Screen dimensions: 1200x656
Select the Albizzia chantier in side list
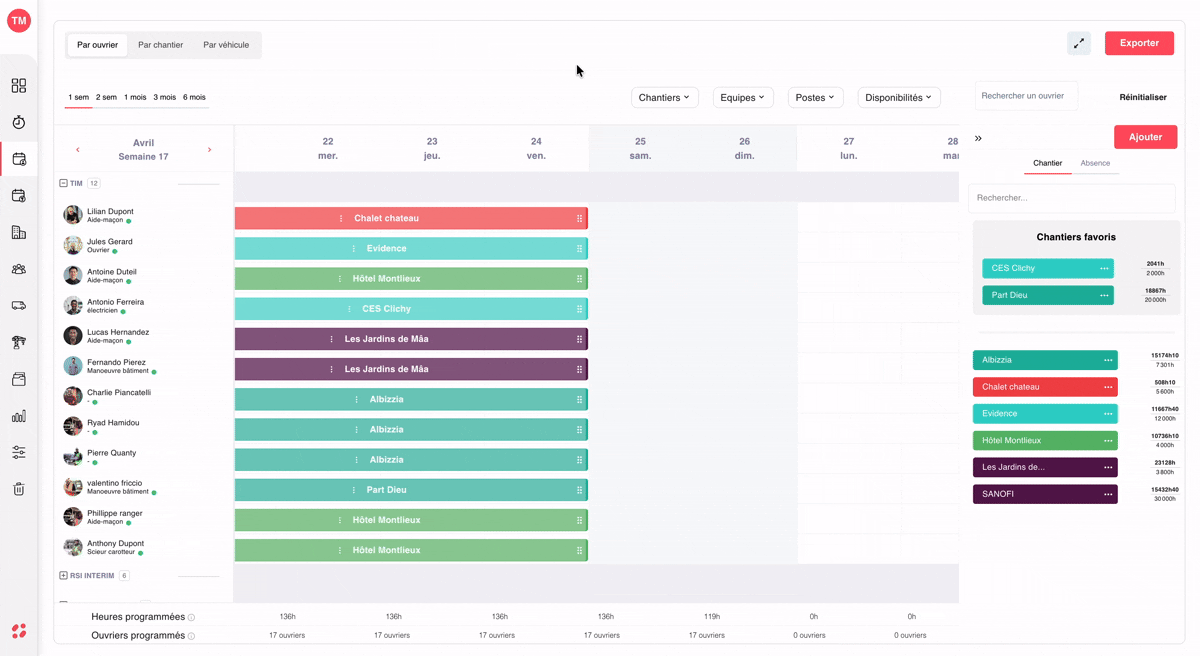click(1045, 360)
